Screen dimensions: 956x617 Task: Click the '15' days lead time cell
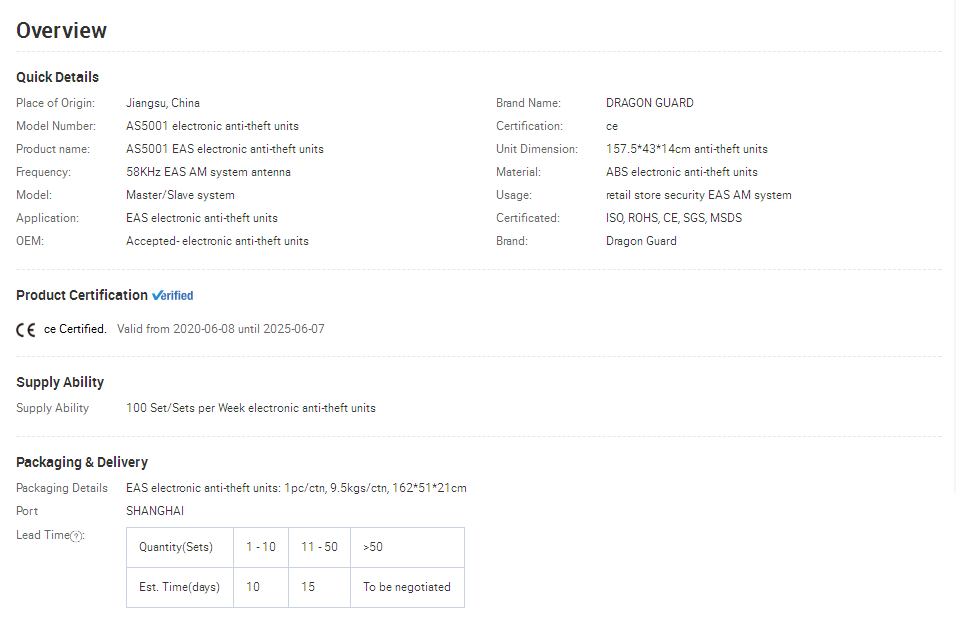(319, 588)
